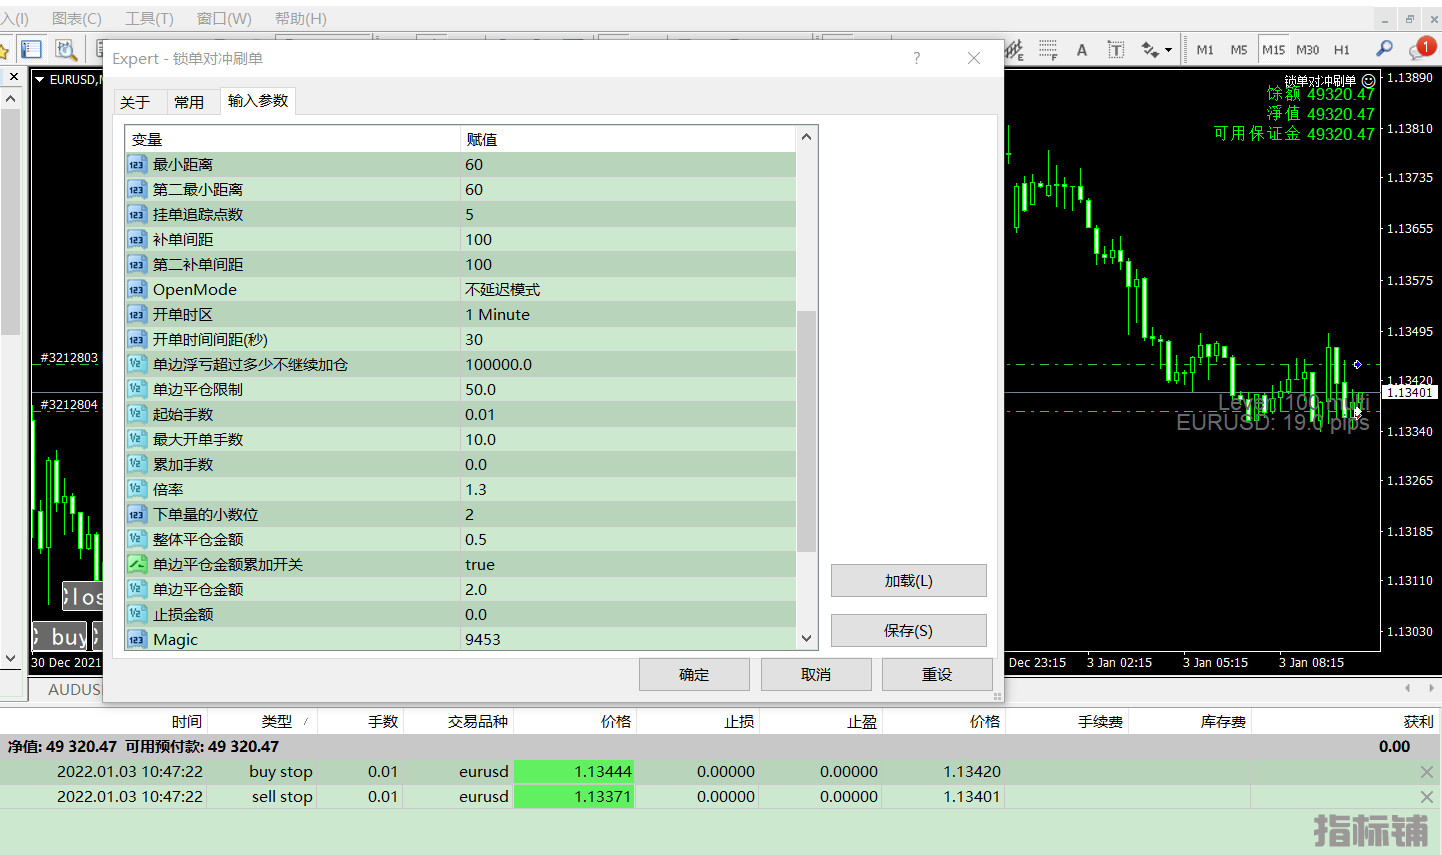Switch chart to M5 timeframe
This screenshot has height=855, width=1442.
point(1239,49)
